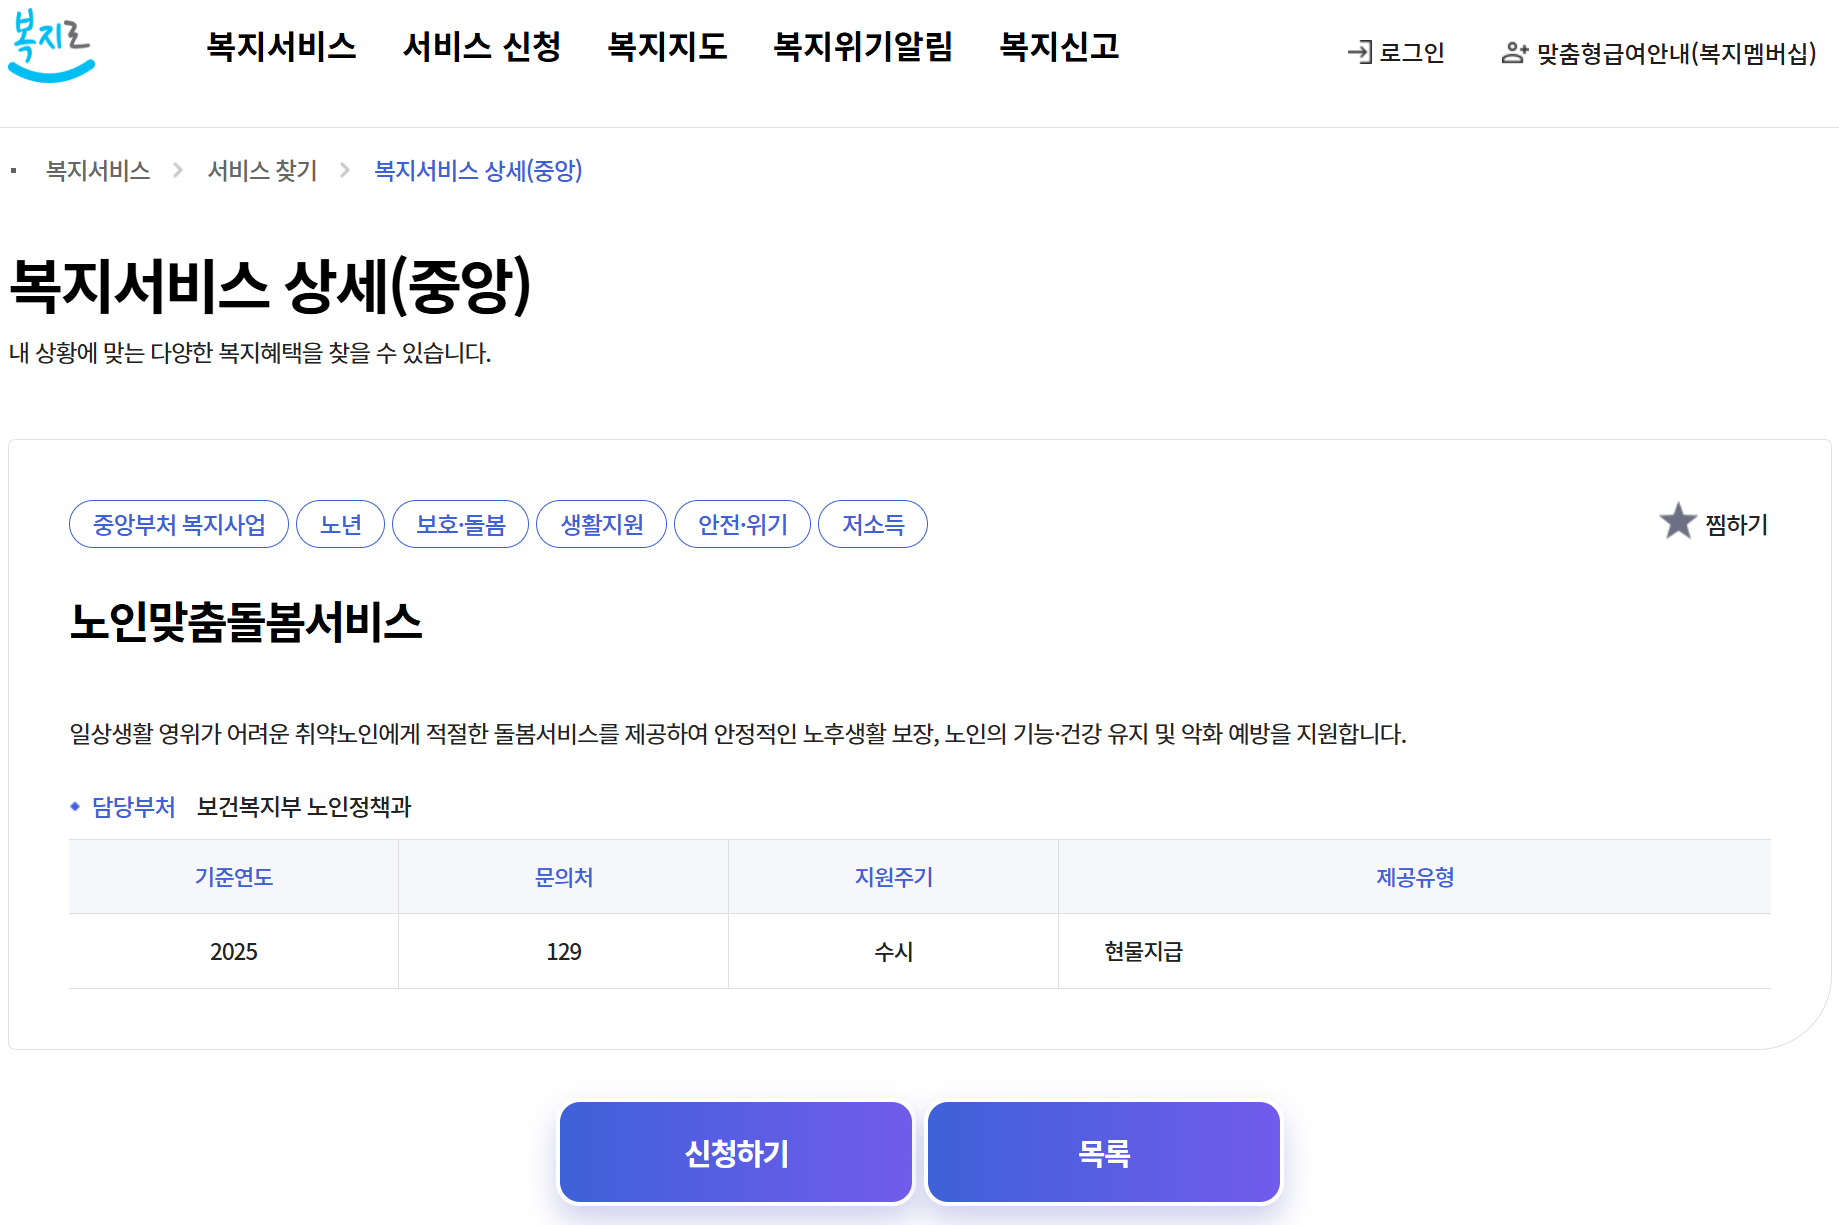Click the 로그인 link
This screenshot has height=1225, width=1839.
point(1412,53)
